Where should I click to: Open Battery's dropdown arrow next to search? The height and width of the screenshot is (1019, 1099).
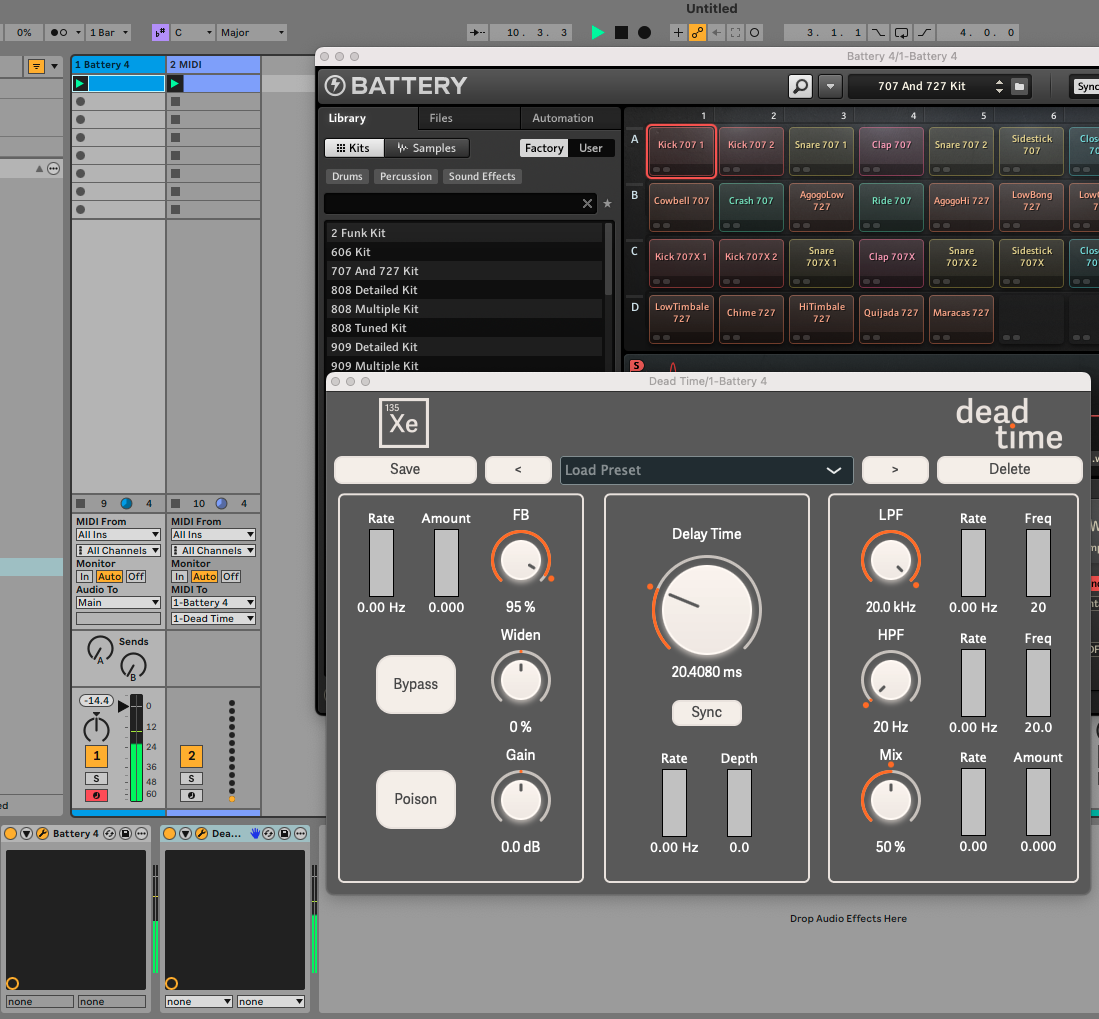click(x=831, y=86)
